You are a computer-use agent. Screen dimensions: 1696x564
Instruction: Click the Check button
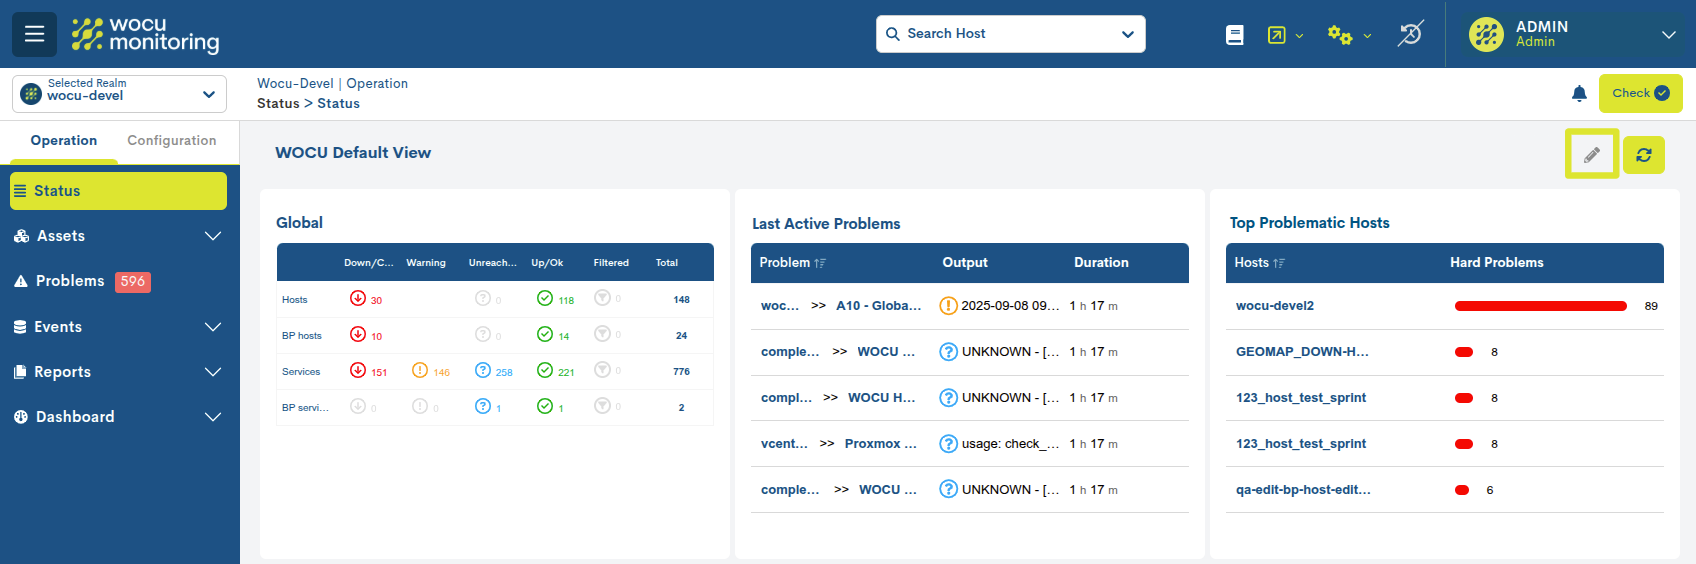pos(1640,93)
